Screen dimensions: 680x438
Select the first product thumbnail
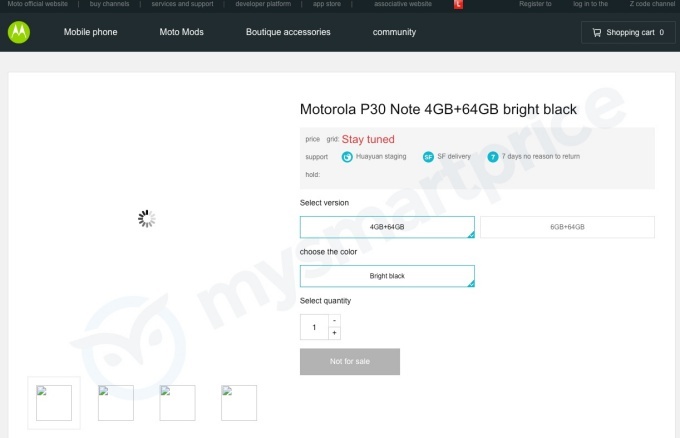54,403
